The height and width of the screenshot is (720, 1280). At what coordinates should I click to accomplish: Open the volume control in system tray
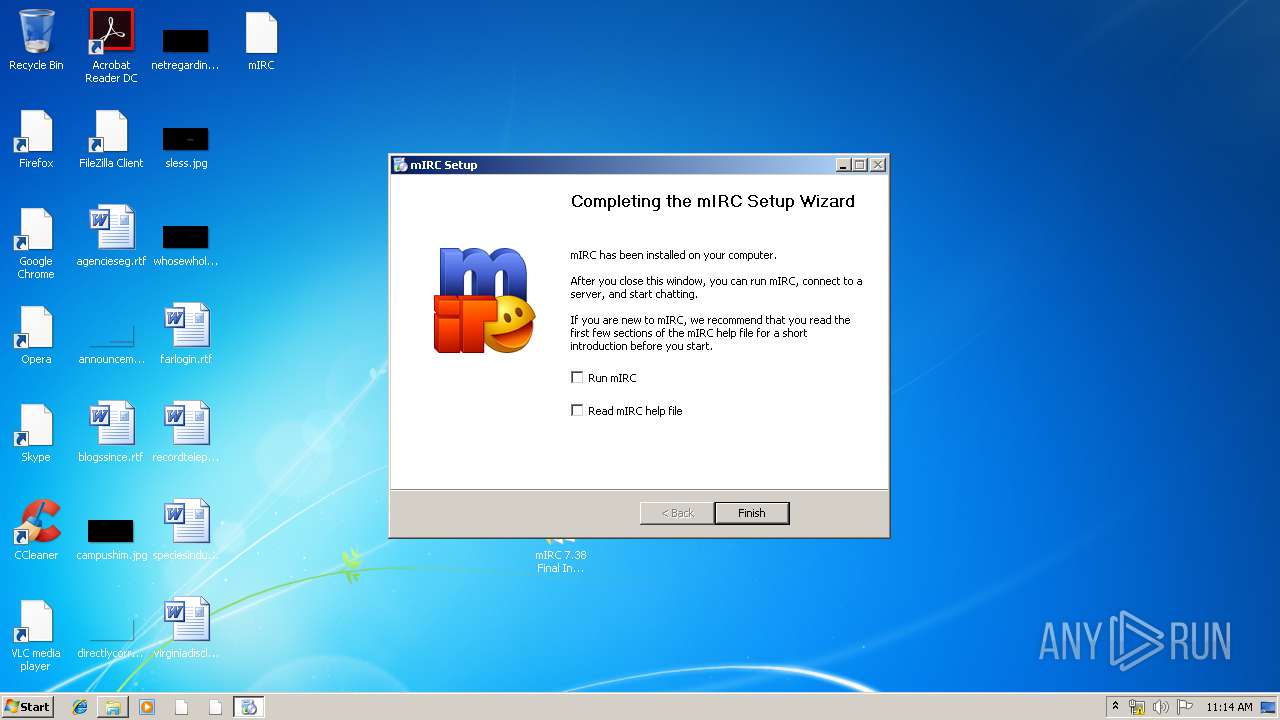1161,707
